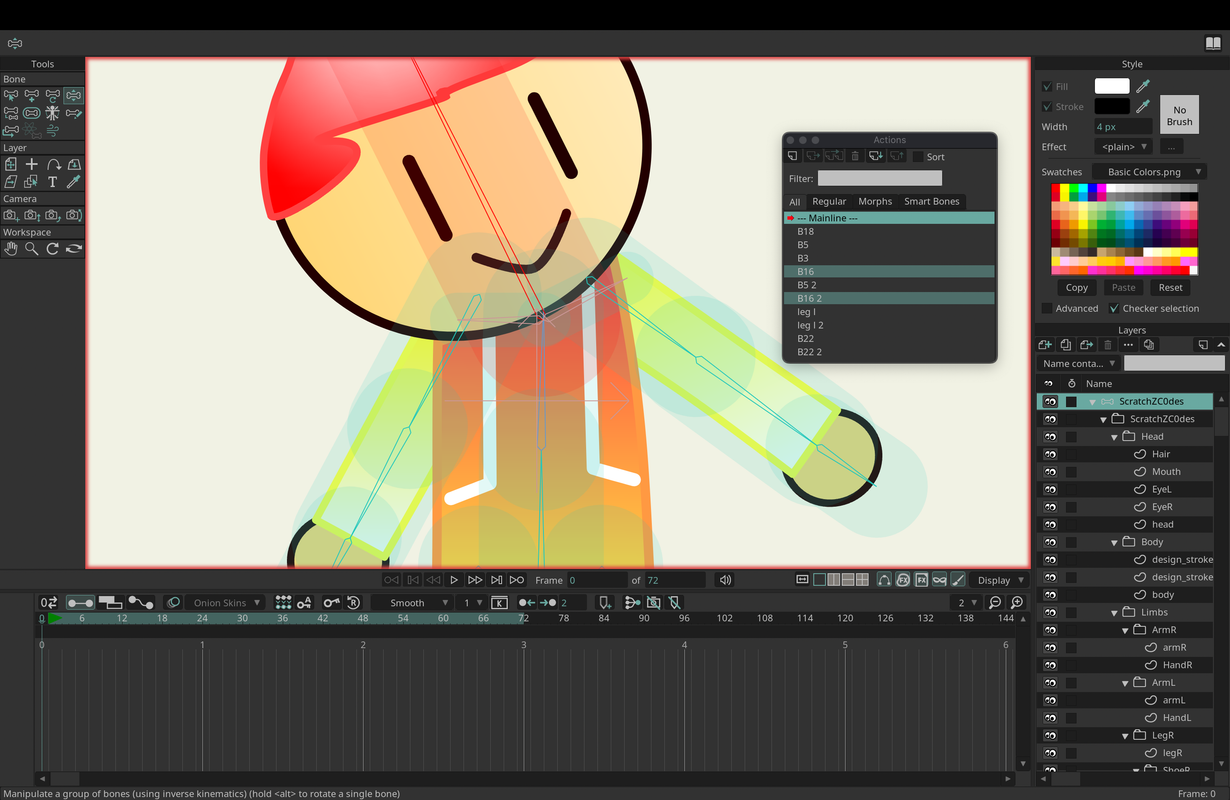The image size is (1230, 800).
Task: Select the Zoom Workspace magnifier tool
Action: [x=32, y=249]
